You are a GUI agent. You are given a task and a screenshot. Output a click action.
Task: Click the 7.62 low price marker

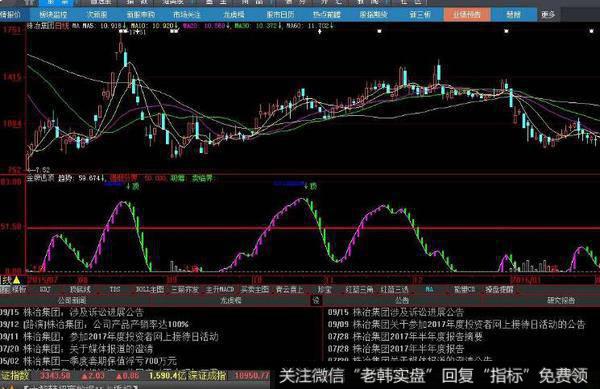[41, 169]
